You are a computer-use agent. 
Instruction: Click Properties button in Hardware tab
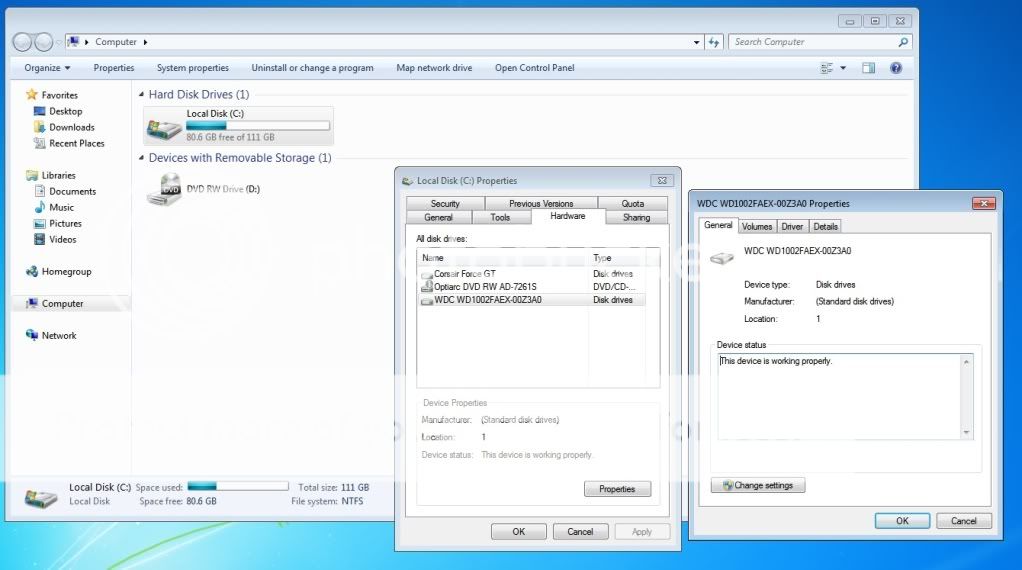tap(617, 489)
